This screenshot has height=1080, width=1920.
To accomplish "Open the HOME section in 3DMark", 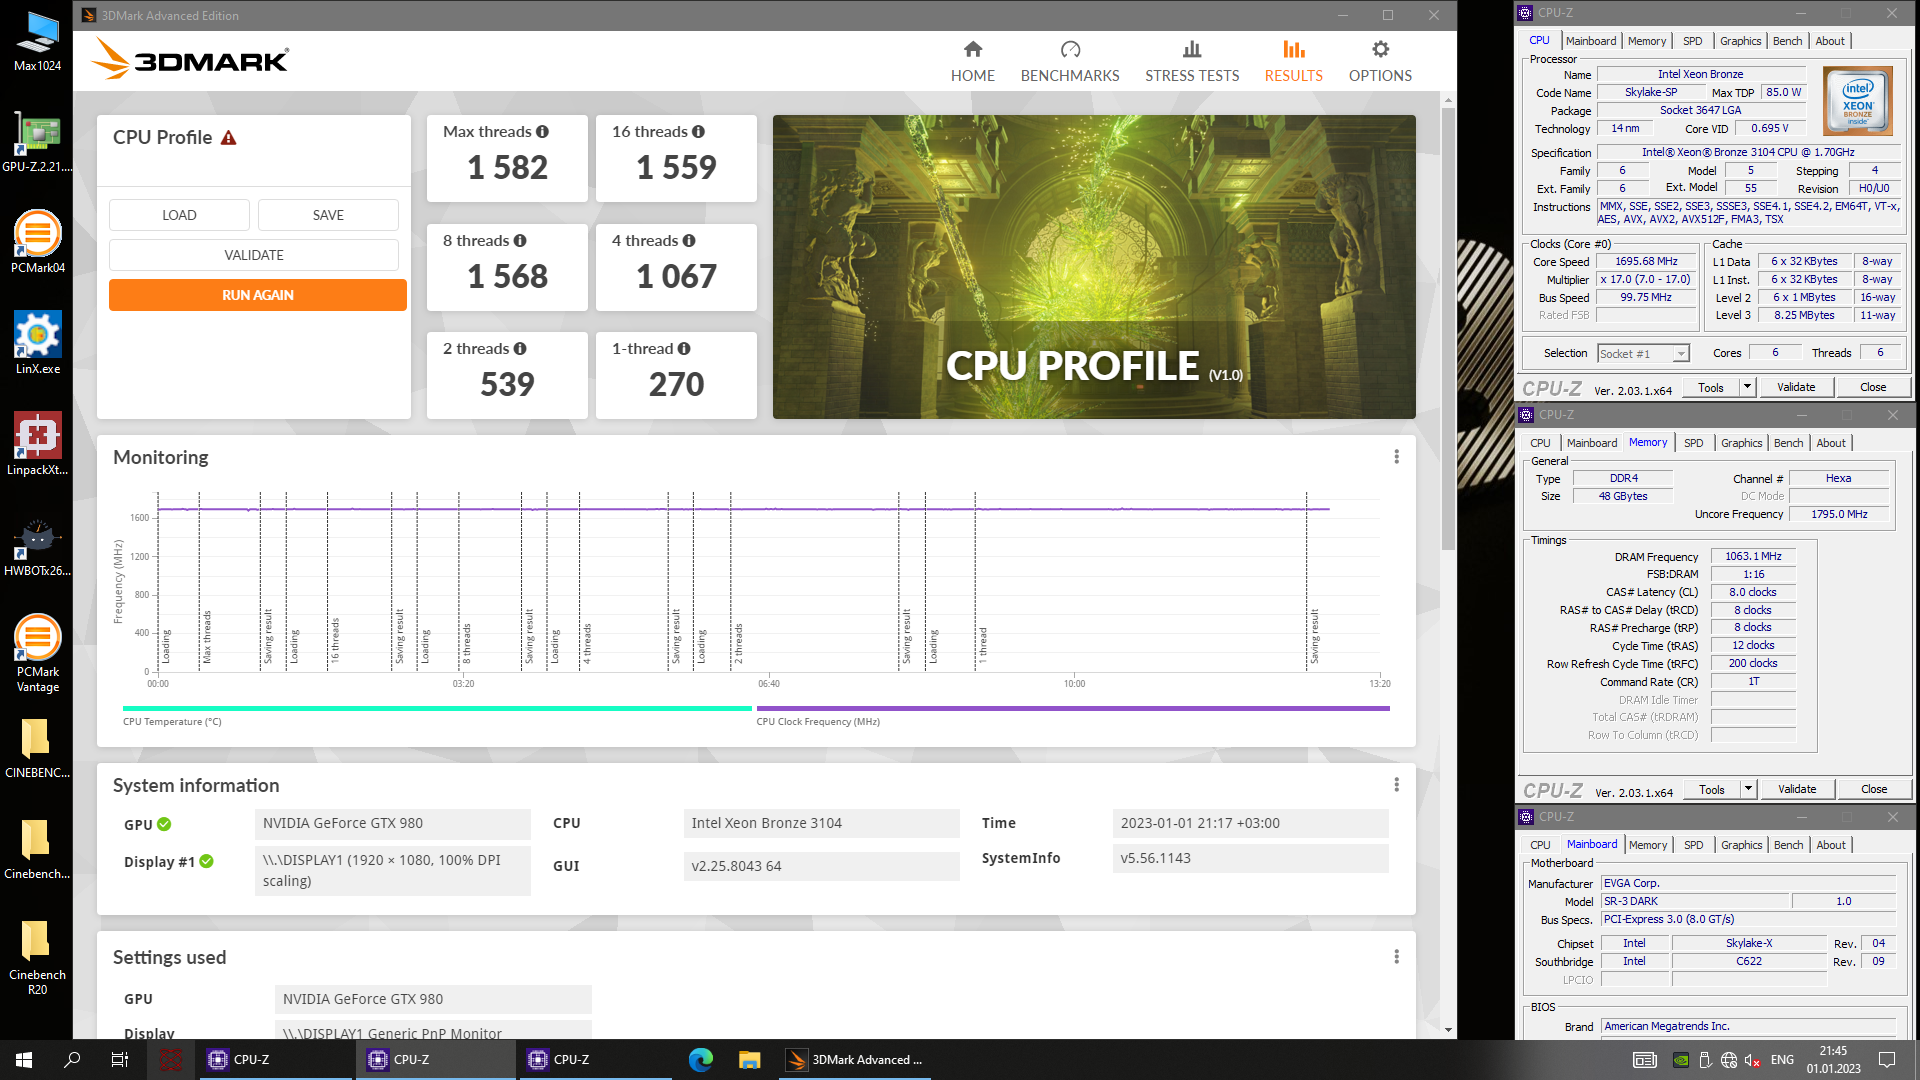I will [x=972, y=61].
